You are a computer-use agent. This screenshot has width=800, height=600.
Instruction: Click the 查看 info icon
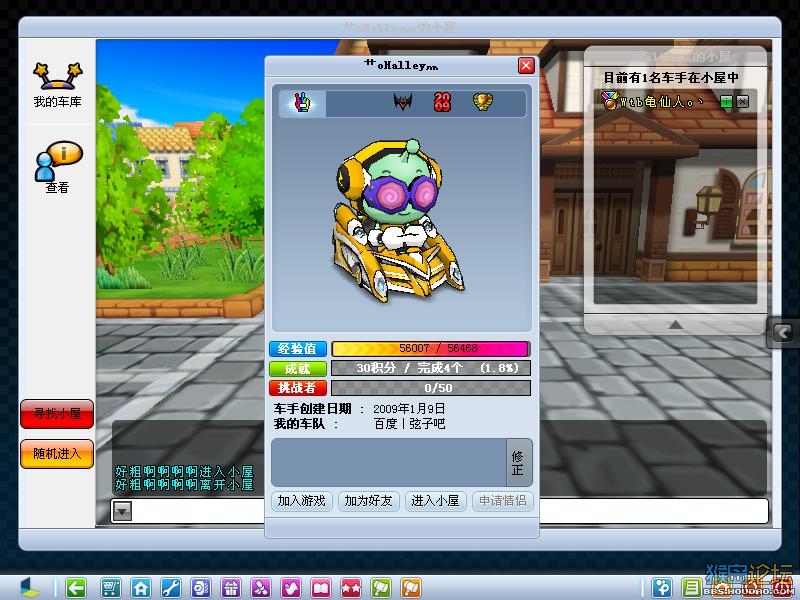click(x=57, y=167)
